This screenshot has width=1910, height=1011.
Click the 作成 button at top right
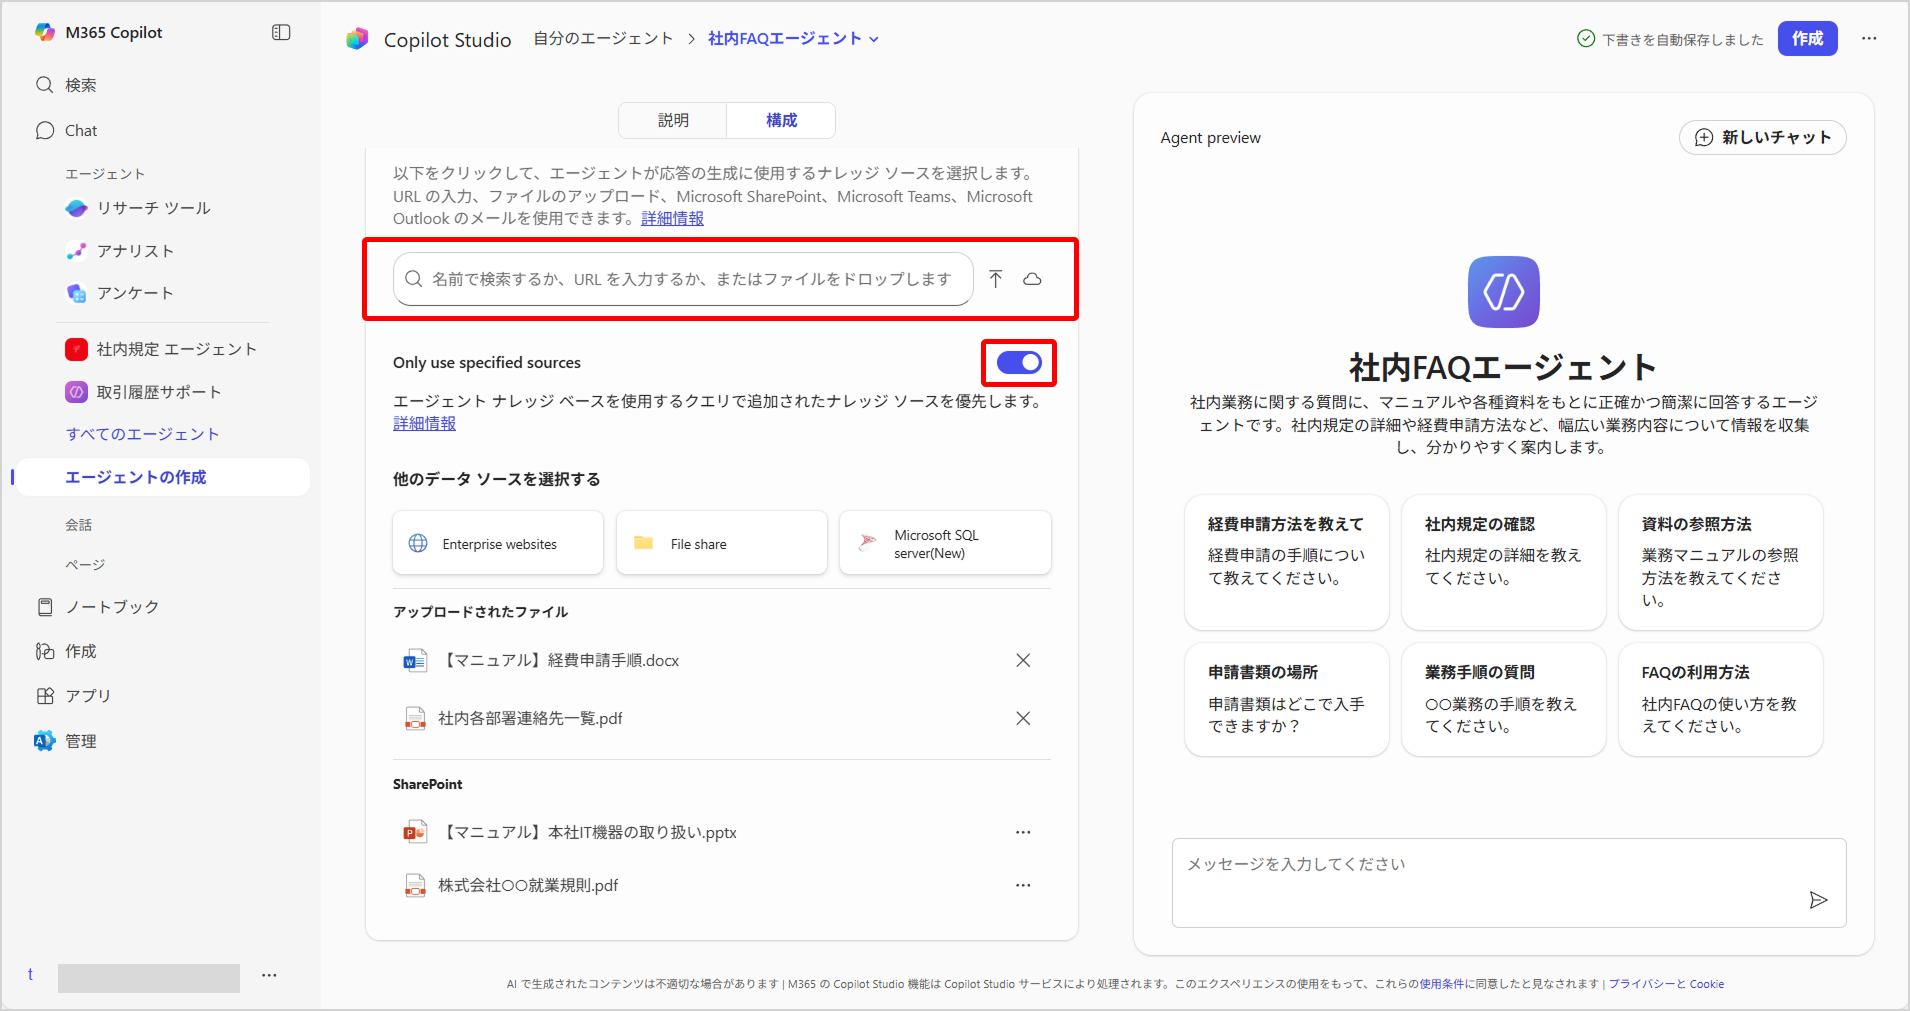pos(1807,39)
